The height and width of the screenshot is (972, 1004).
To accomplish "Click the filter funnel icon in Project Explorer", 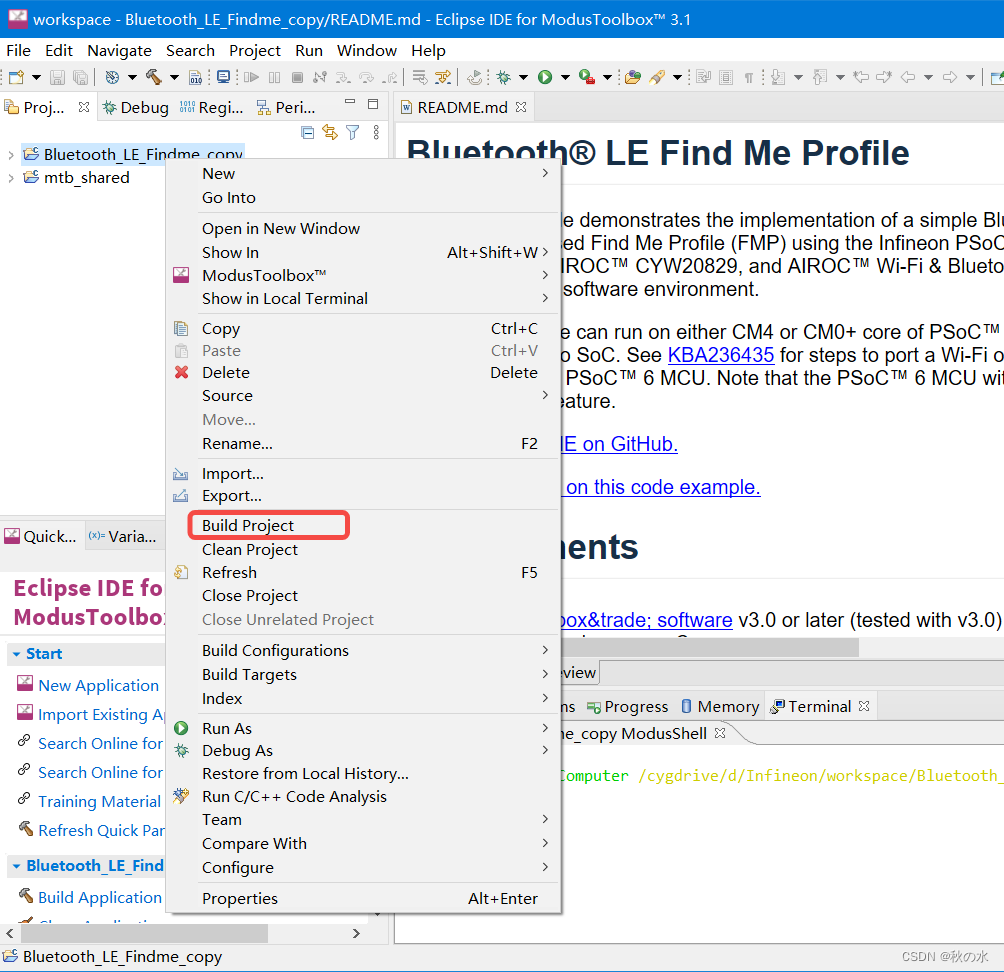I will 353,133.
